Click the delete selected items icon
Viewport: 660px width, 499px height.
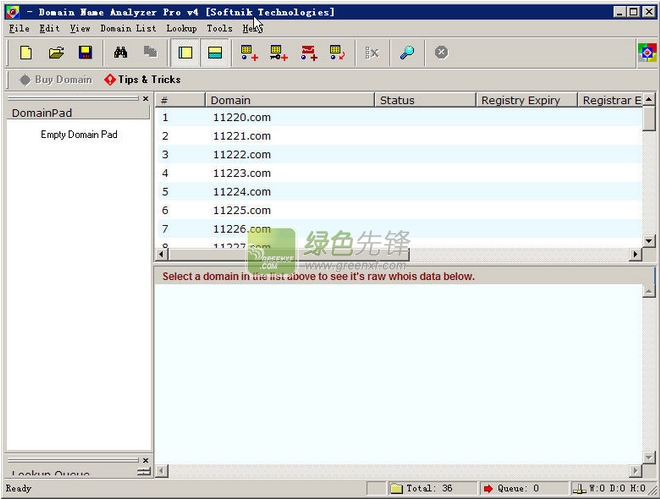372,53
